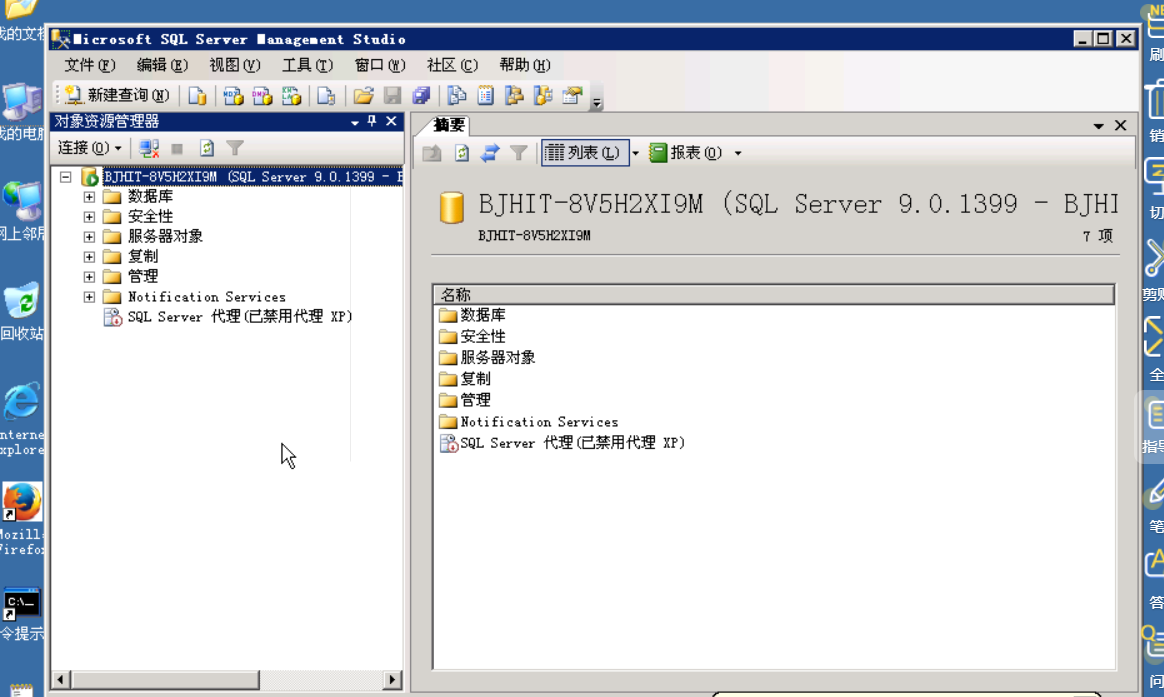Open the 视图 menu
This screenshot has width=1164, height=697.
point(235,65)
